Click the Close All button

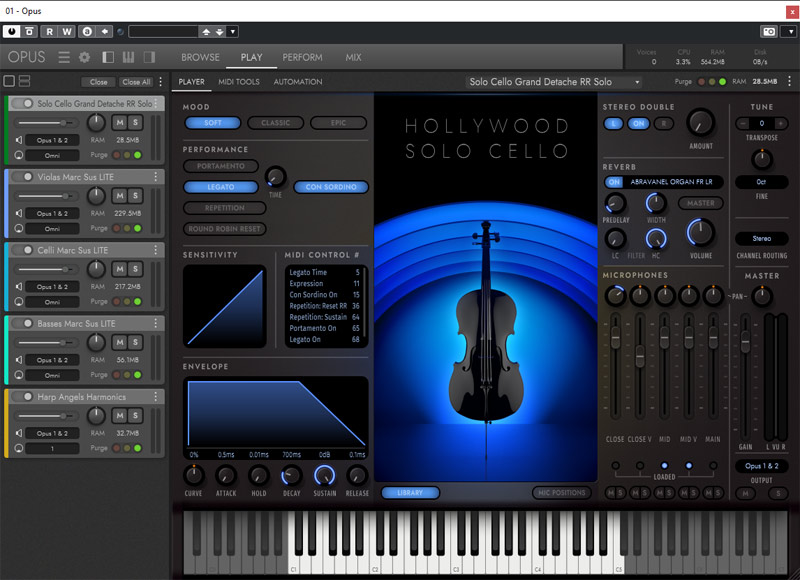pyautogui.click(x=136, y=82)
